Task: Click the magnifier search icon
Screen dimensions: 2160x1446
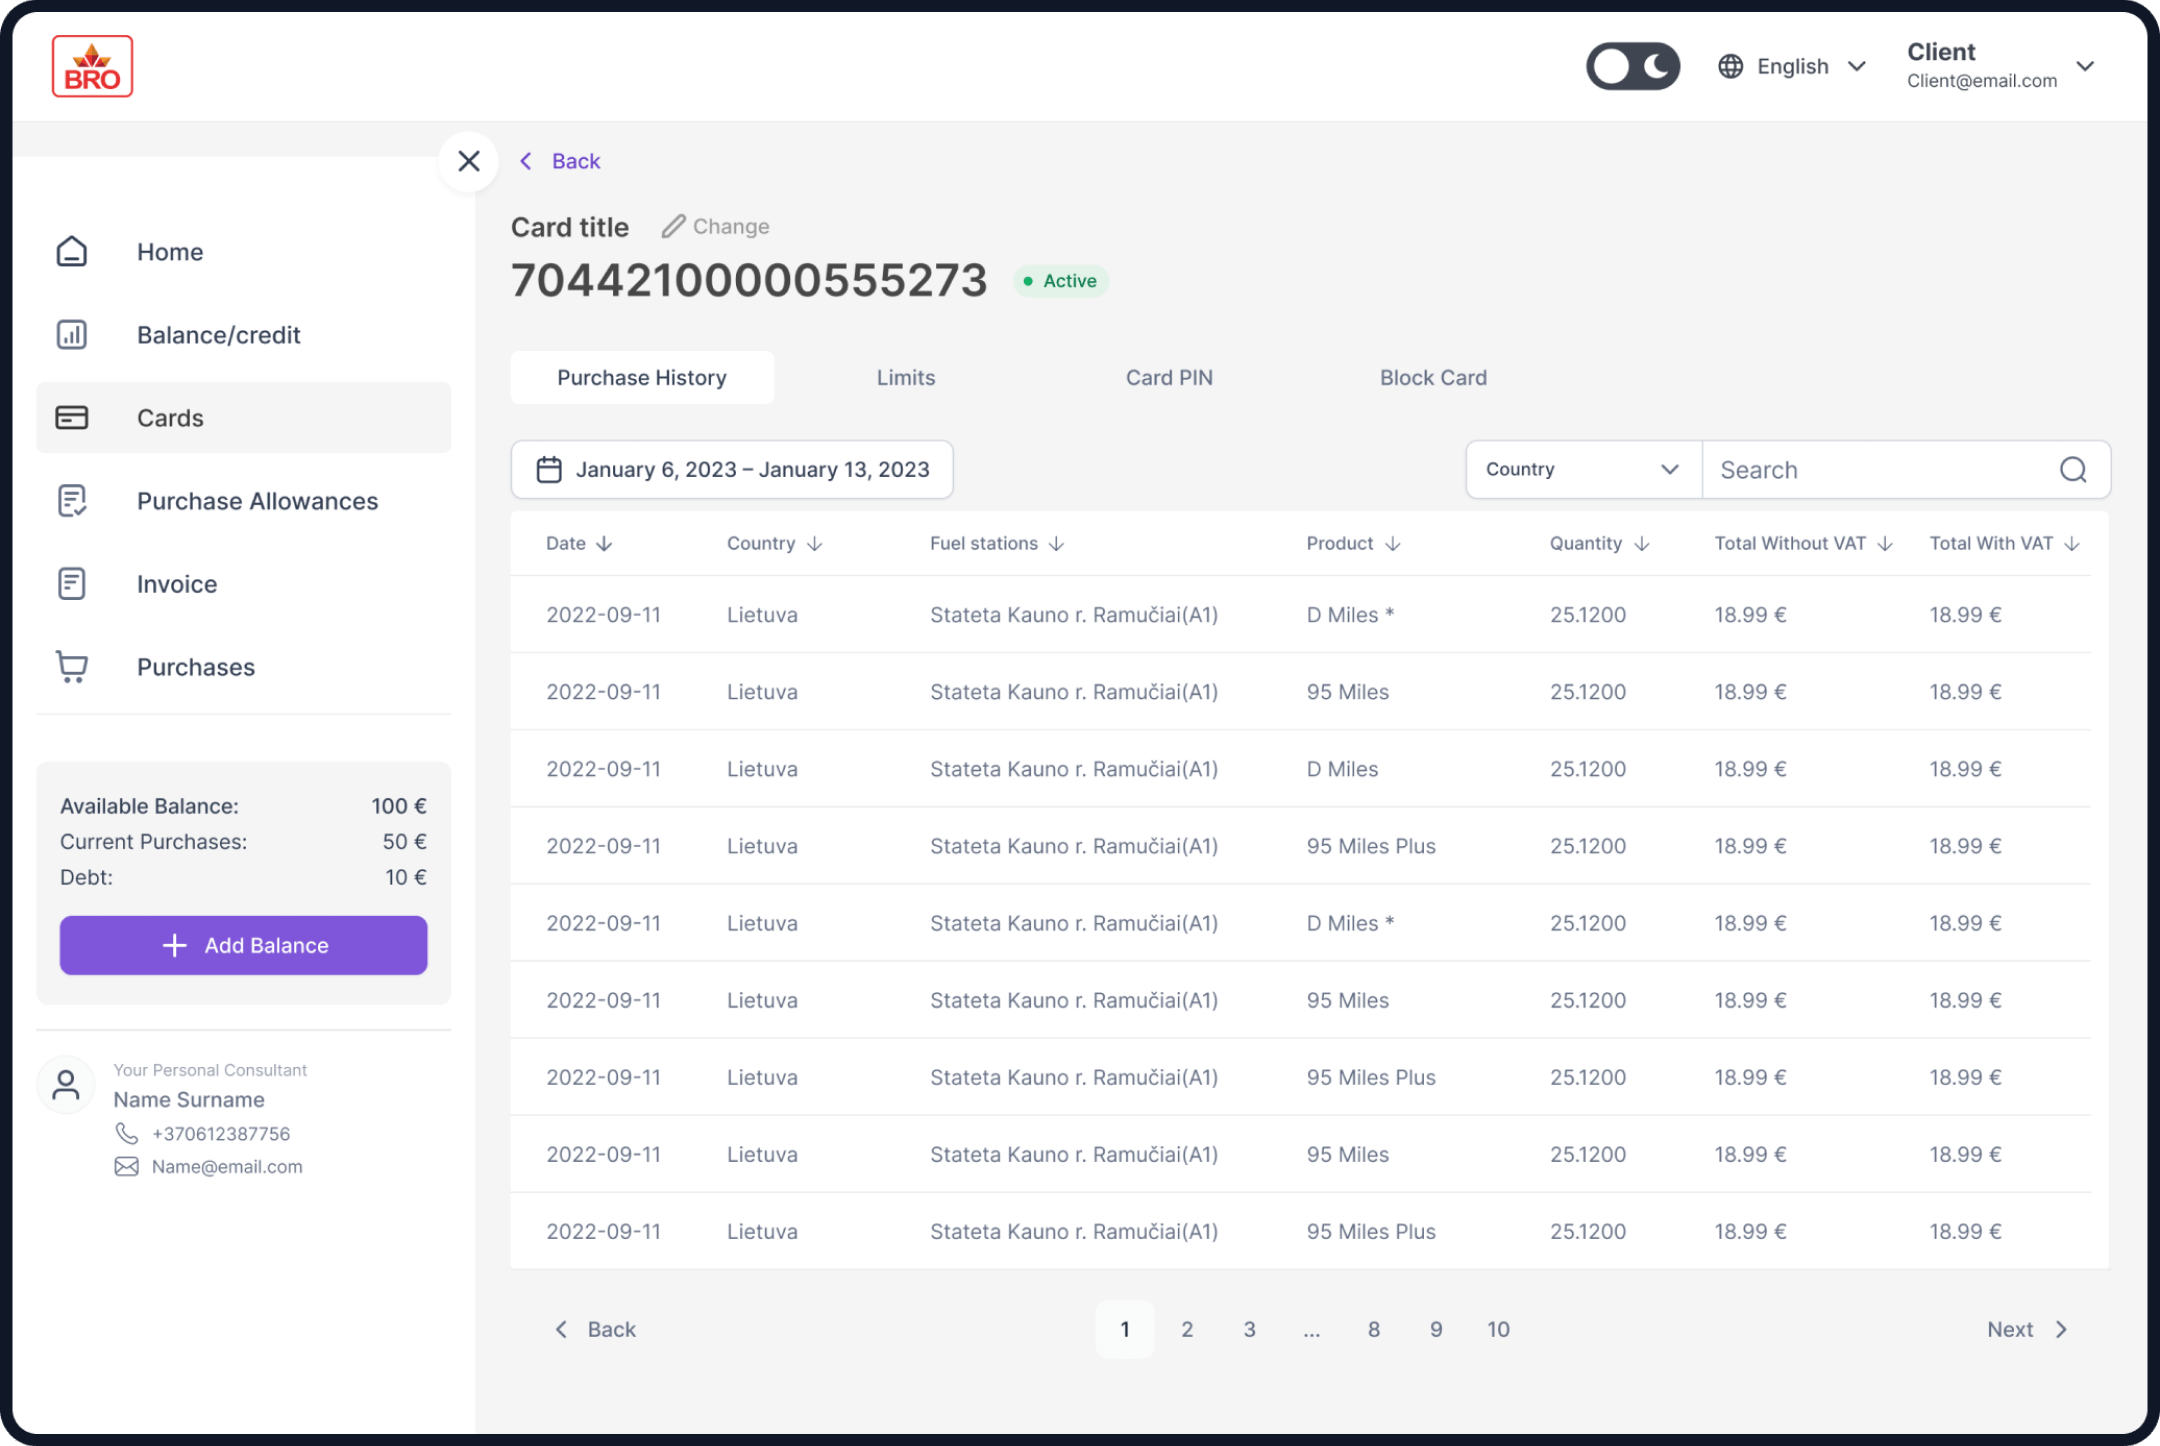Action: click(2073, 469)
